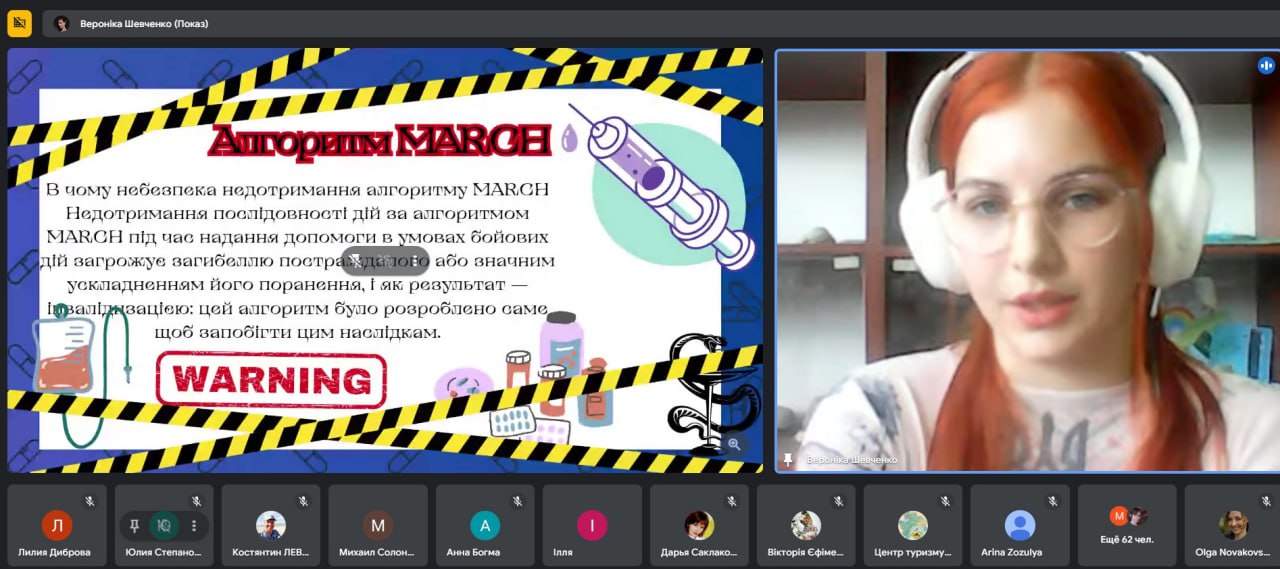The height and width of the screenshot is (569, 1280).
Task: Unpin Вероніка Шевченко using the pin icon
Action: pyautogui.click(x=788, y=459)
